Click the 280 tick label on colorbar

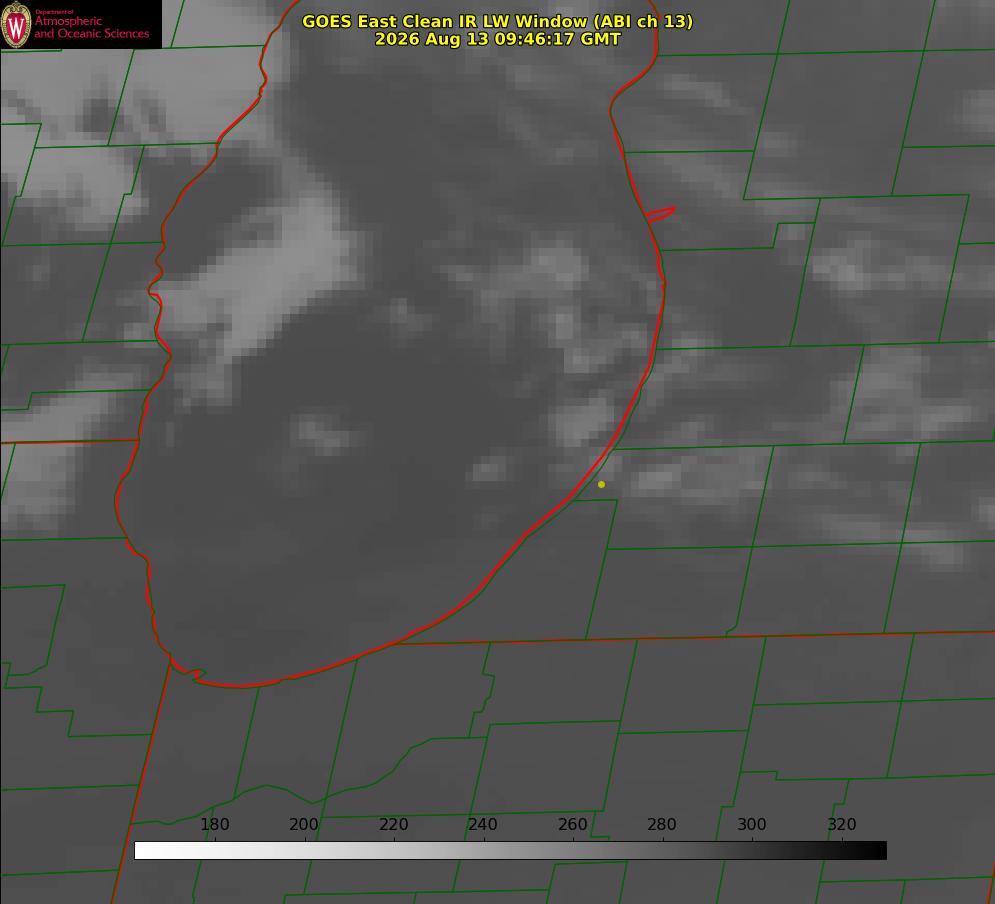pyautogui.click(x=662, y=824)
